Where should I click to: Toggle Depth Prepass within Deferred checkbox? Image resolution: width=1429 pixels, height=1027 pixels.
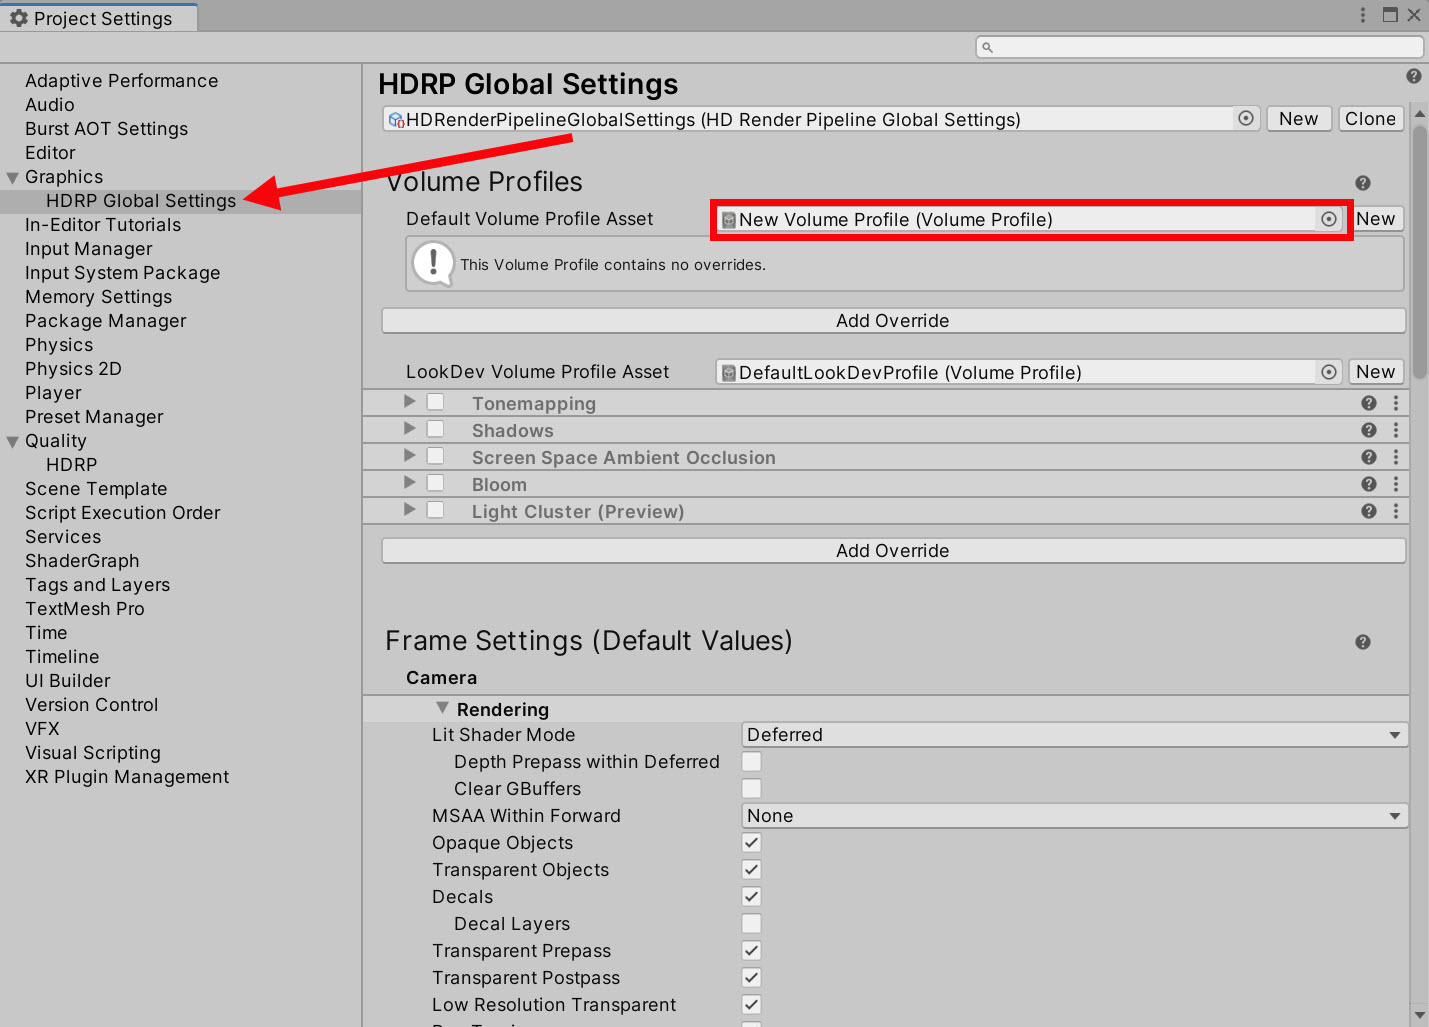click(x=752, y=762)
